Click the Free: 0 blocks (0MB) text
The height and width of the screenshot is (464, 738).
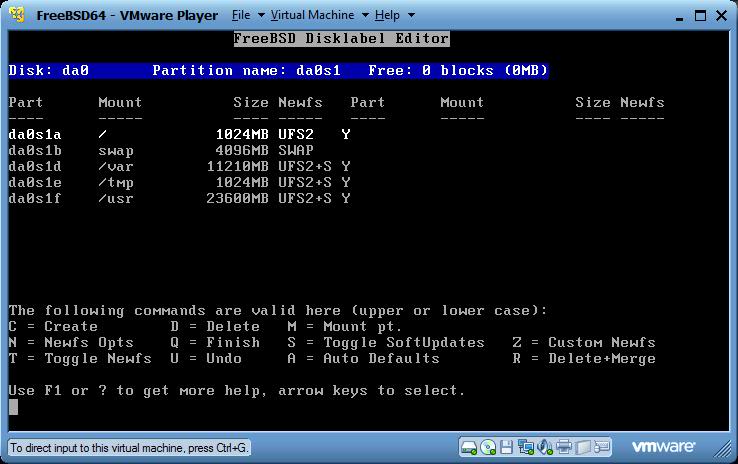click(458, 71)
